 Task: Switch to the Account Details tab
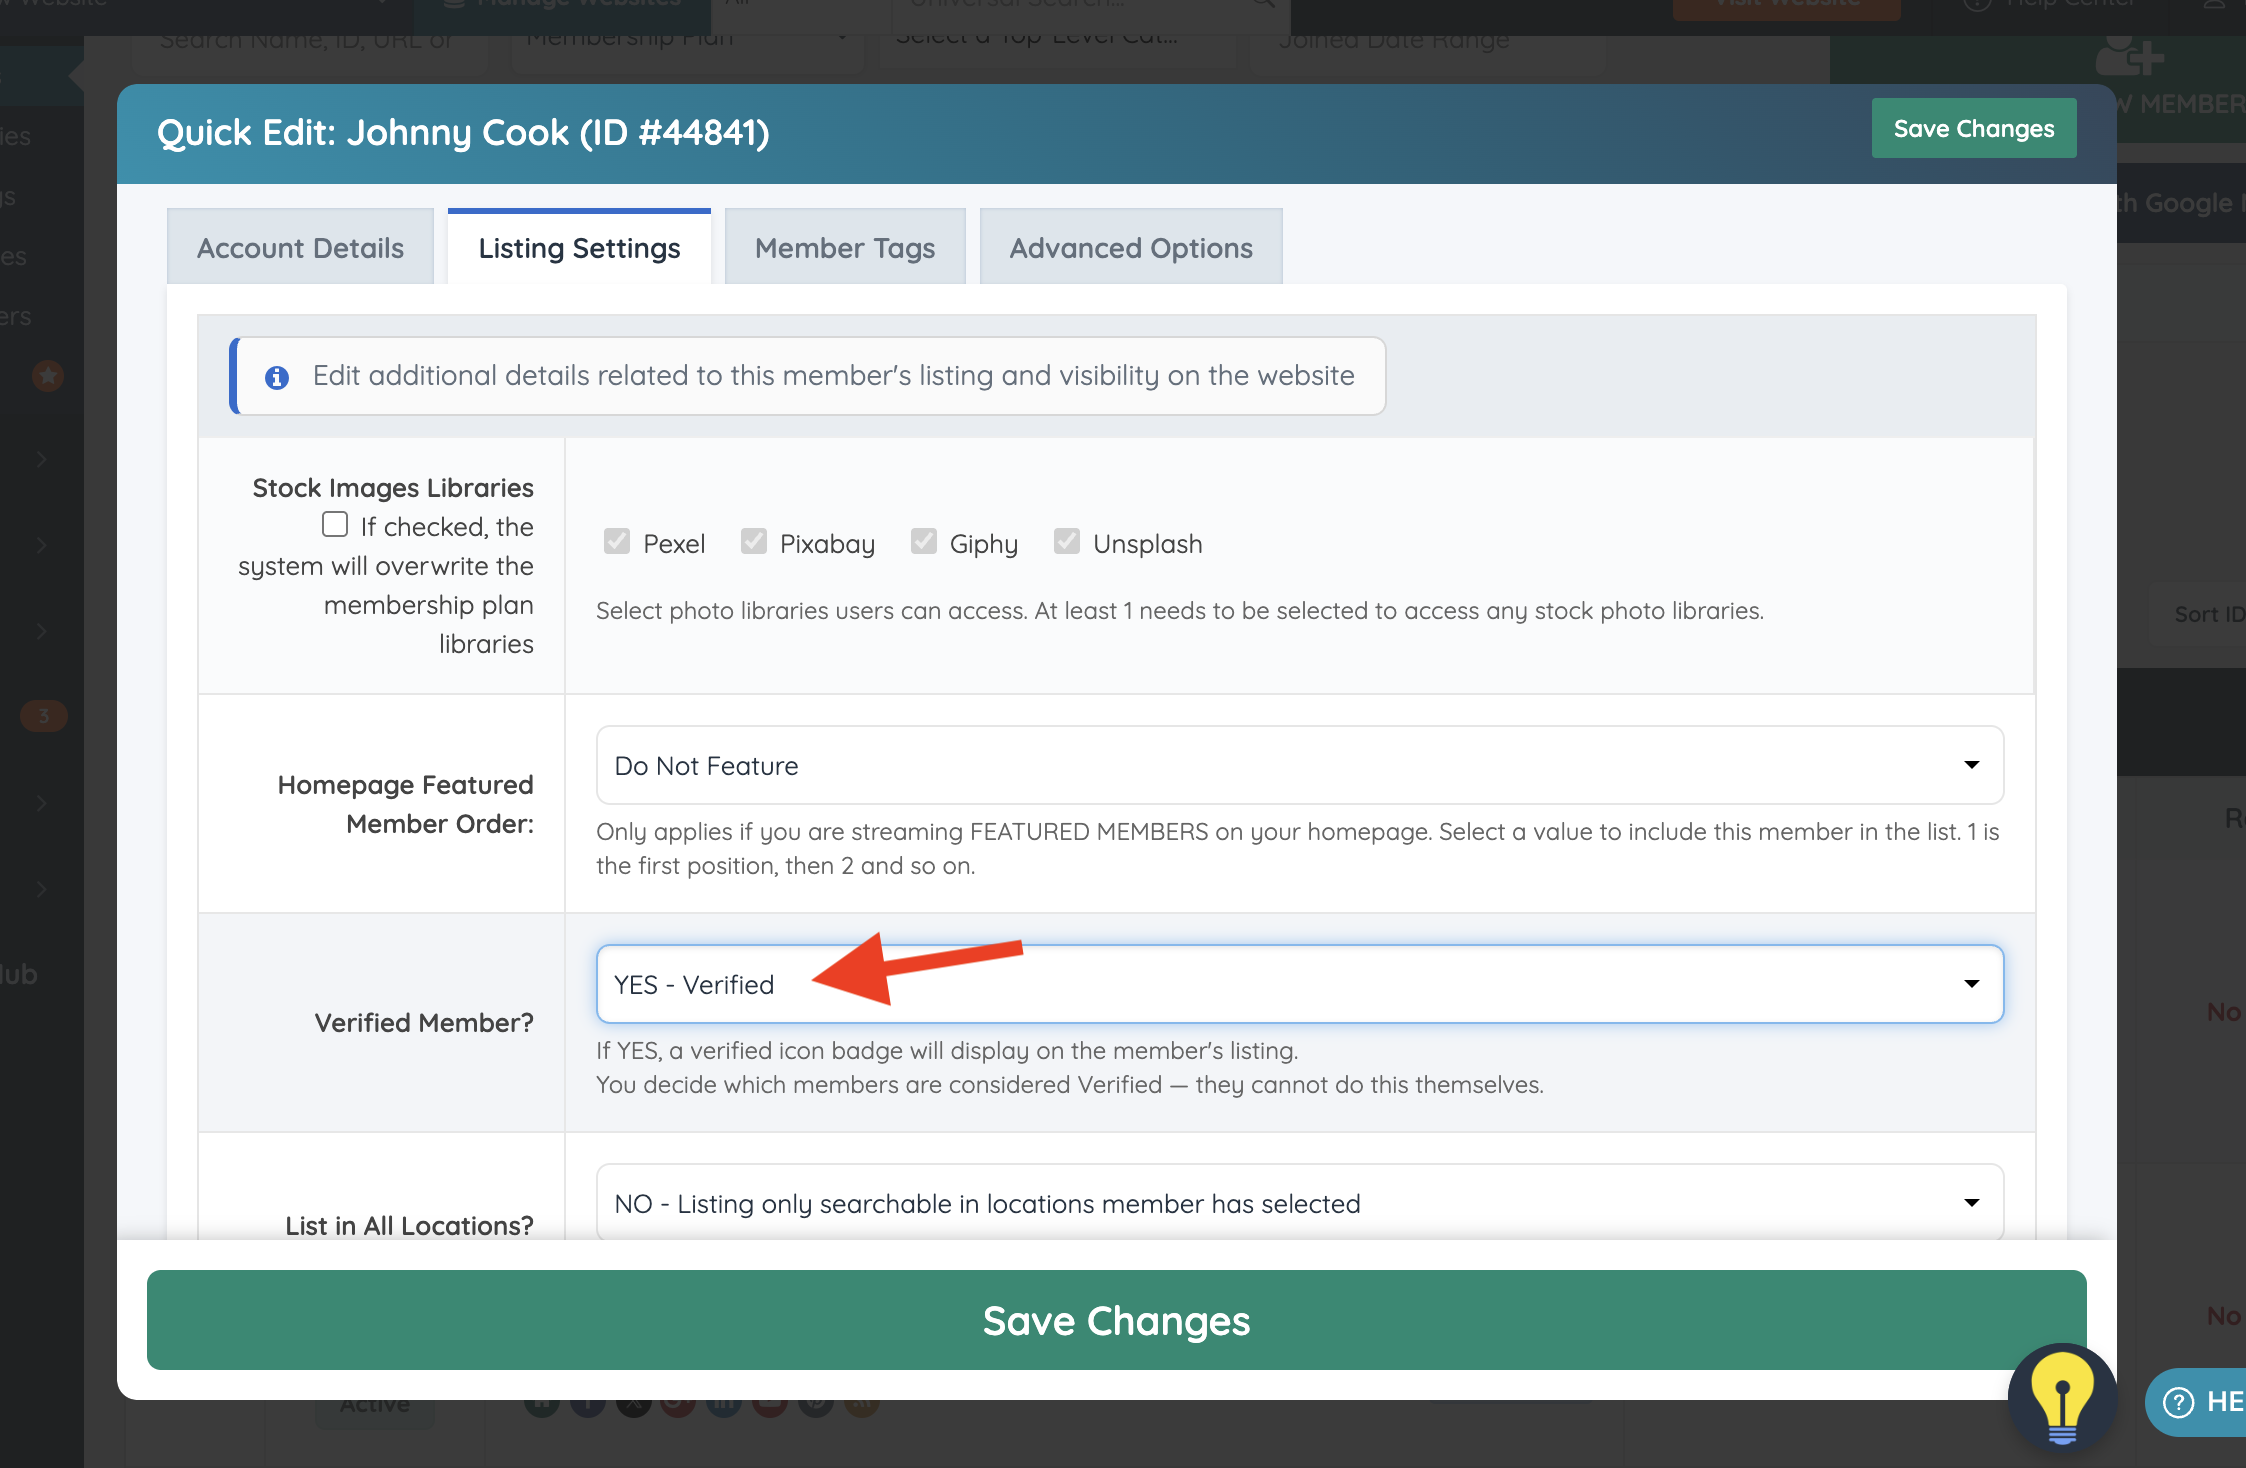(300, 248)
